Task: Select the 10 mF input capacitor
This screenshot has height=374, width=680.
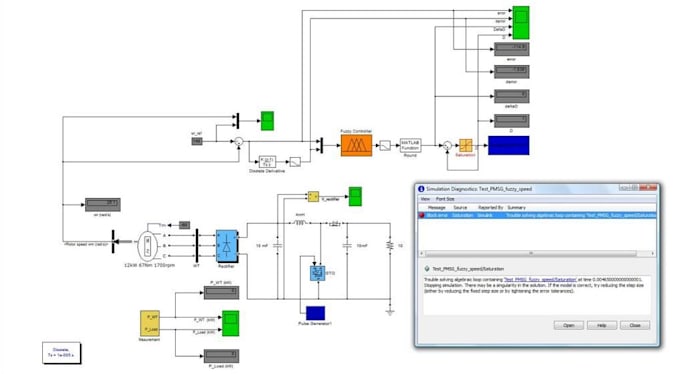Action: click(x=278, y=246)
